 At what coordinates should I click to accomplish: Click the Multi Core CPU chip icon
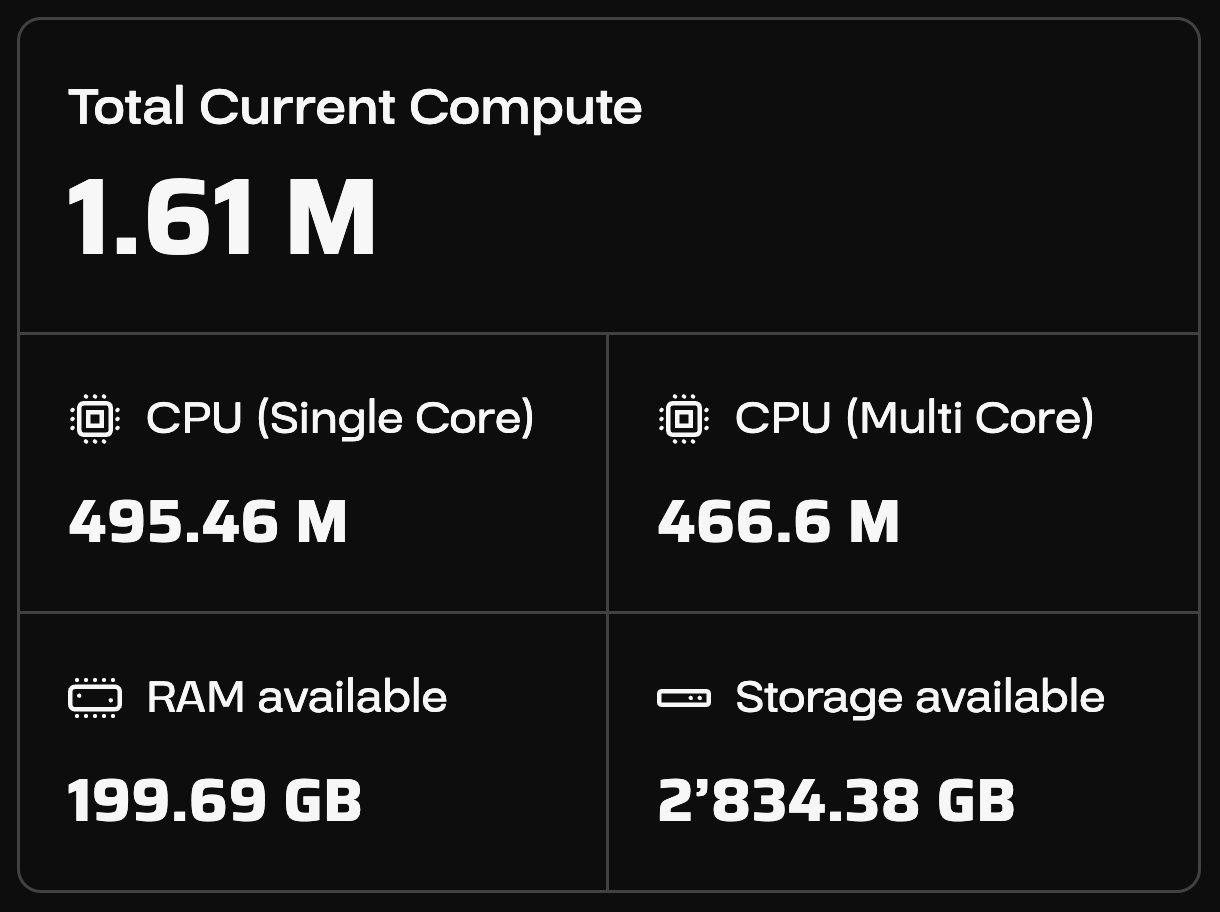[x=684, y=418]
